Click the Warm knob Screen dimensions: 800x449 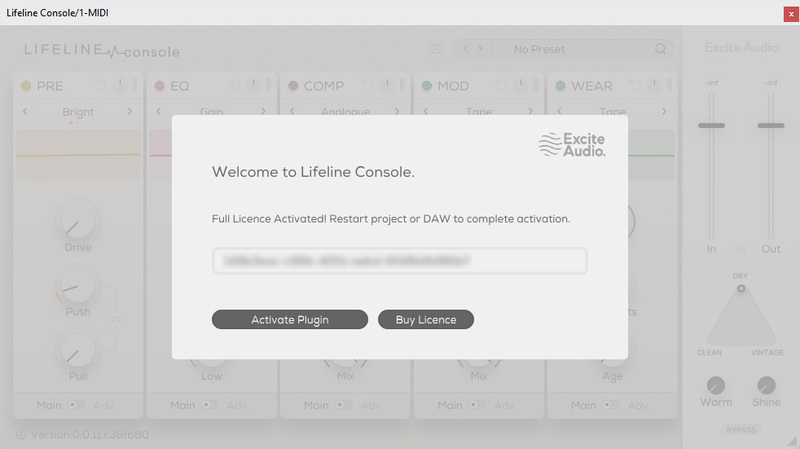point(716,385)
